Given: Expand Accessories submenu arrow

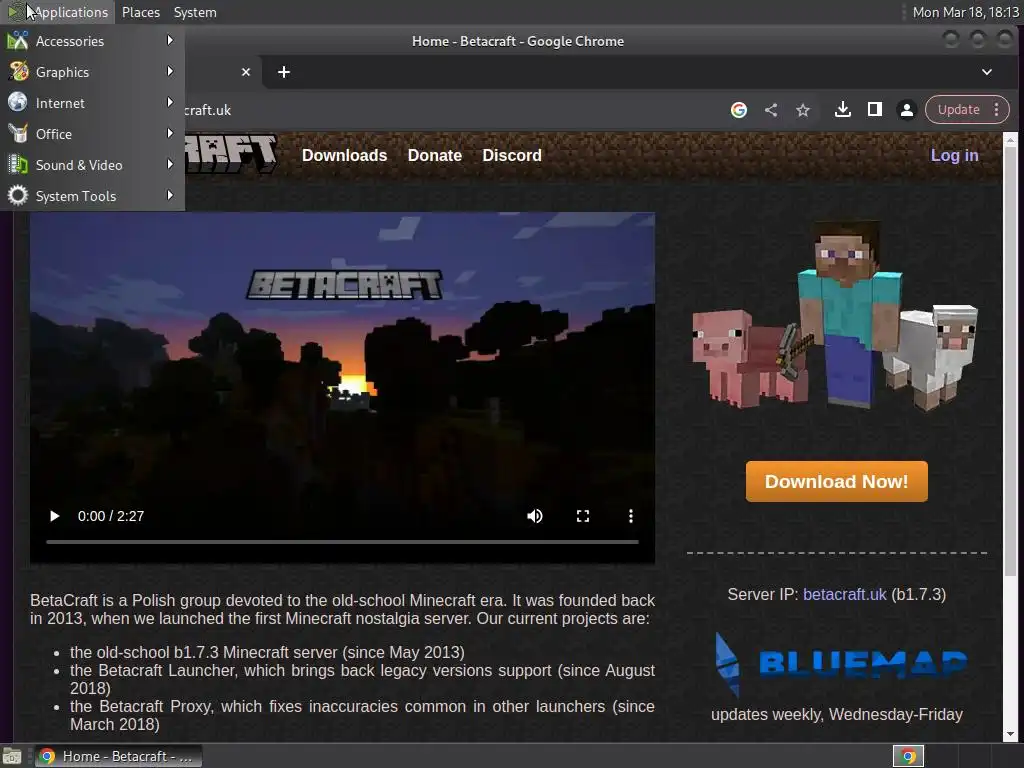Looking at the screenshot, I should tap(170, 40).
